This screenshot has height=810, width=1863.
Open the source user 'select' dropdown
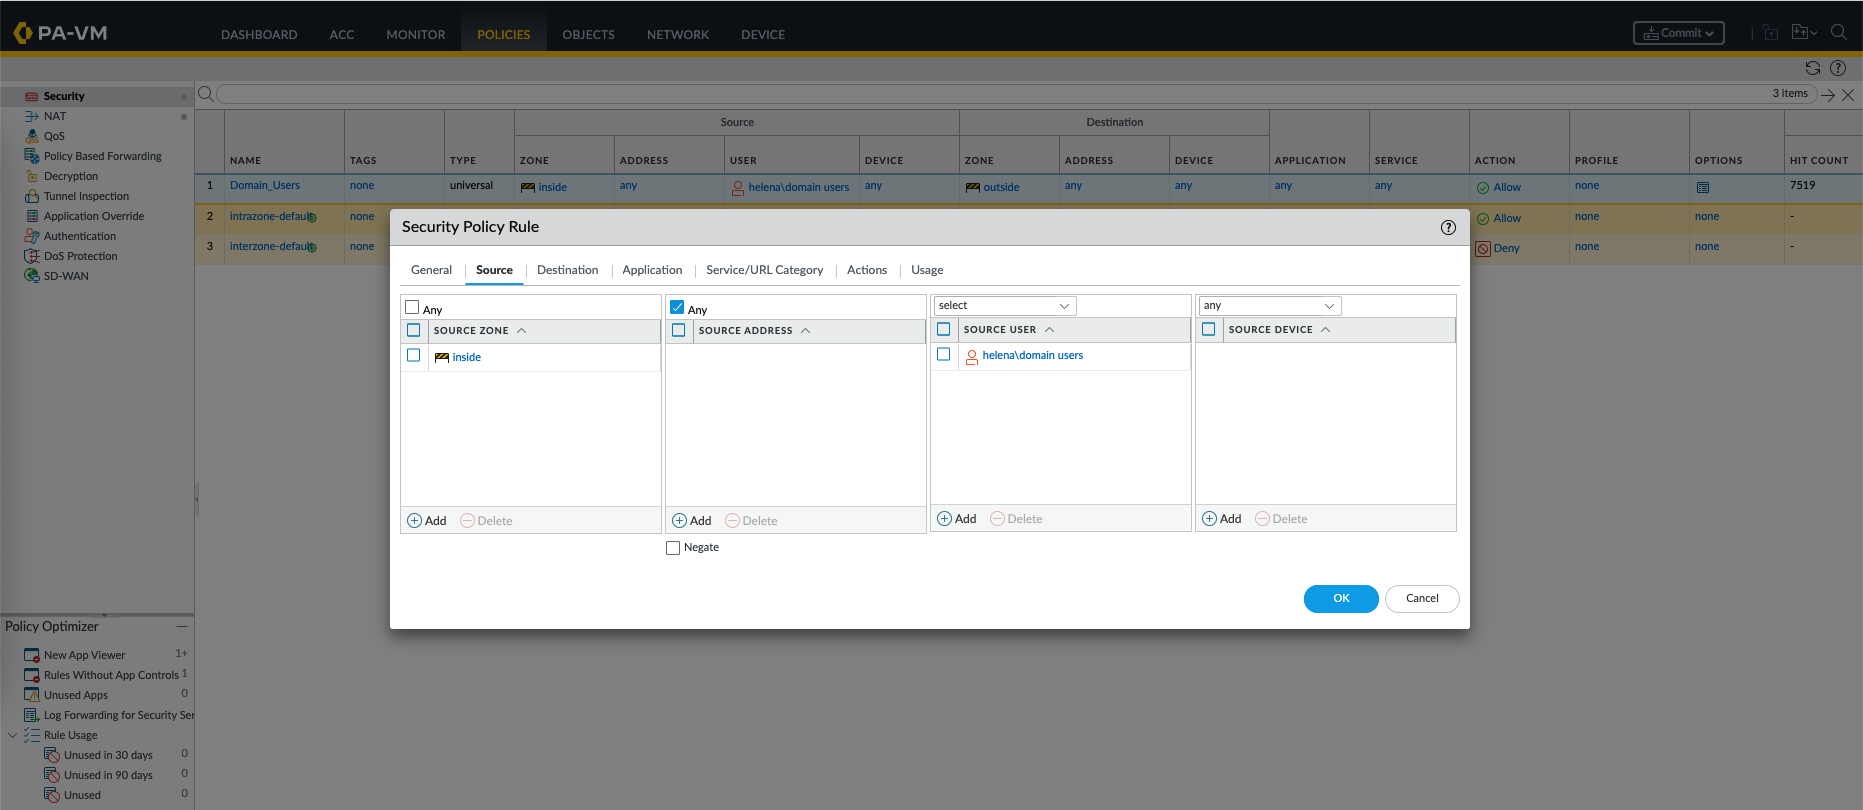coord(1004,306)
